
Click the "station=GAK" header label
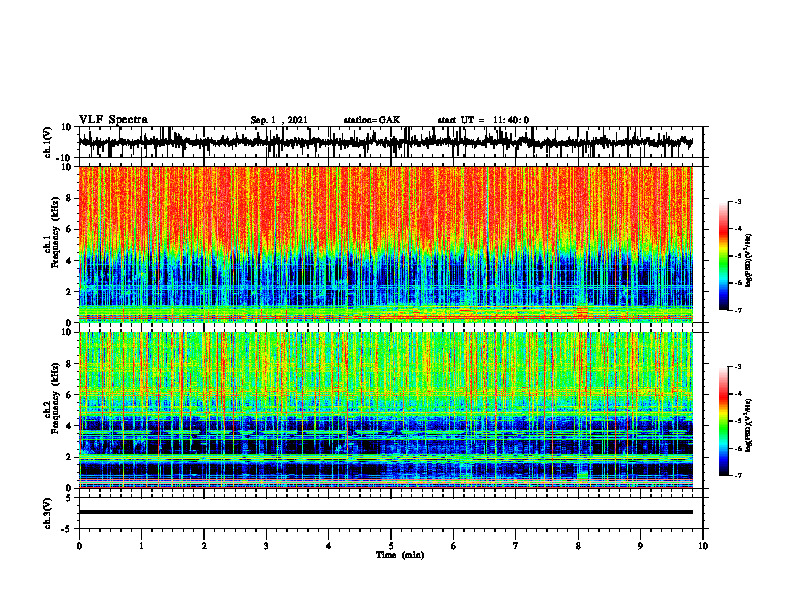(x=372, y=120)
